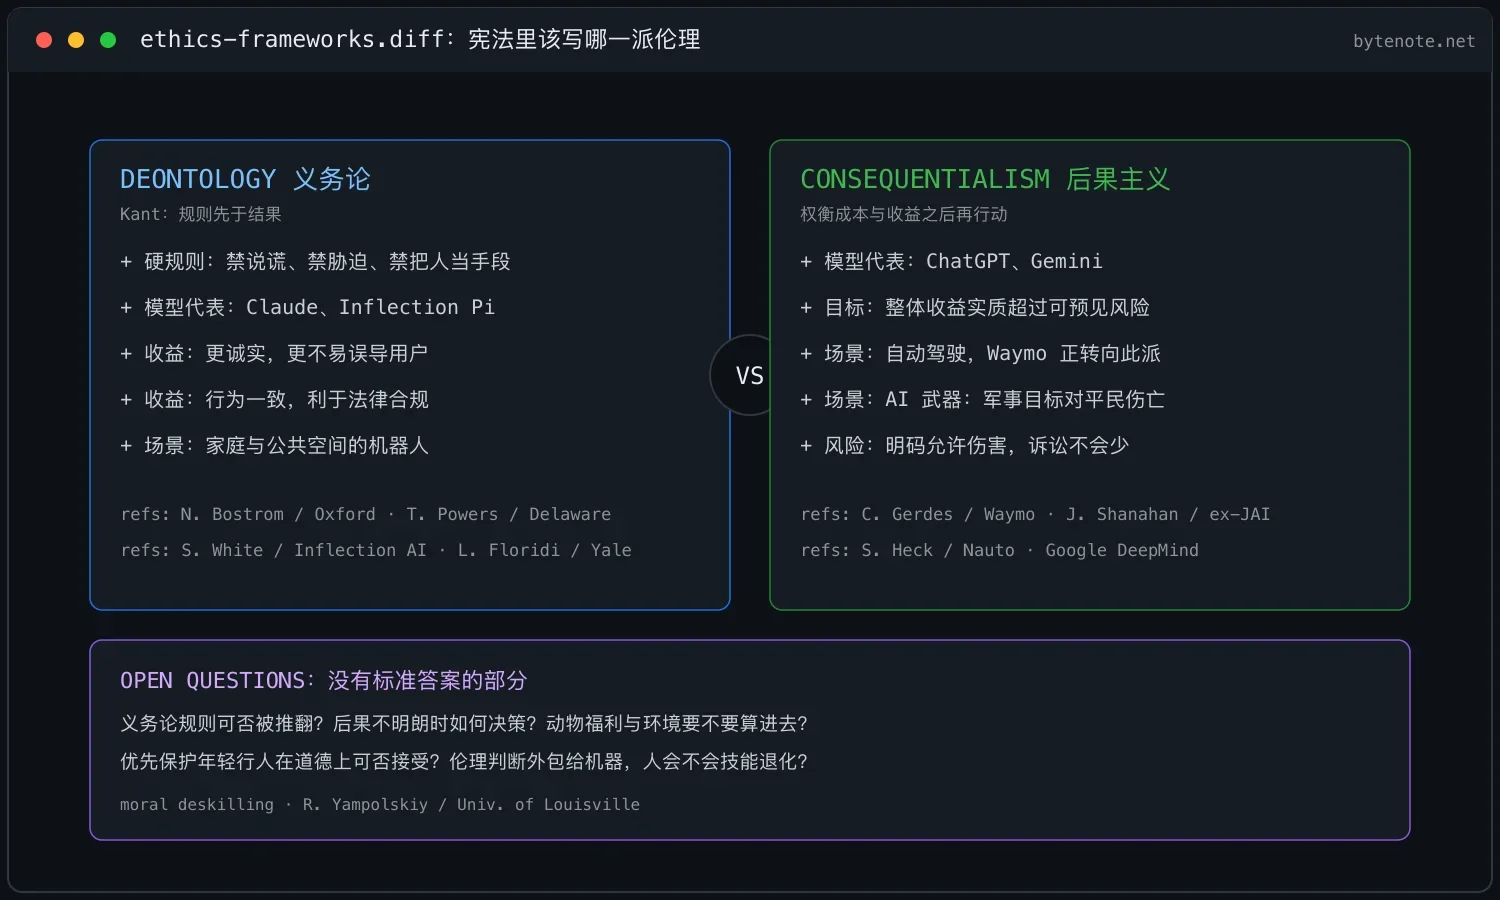Click the line 目标: 整体收益实质超过可预见风险
The height and width of the screenshot is (900, 1500).
pyautogui.click(x=975, y=307)
